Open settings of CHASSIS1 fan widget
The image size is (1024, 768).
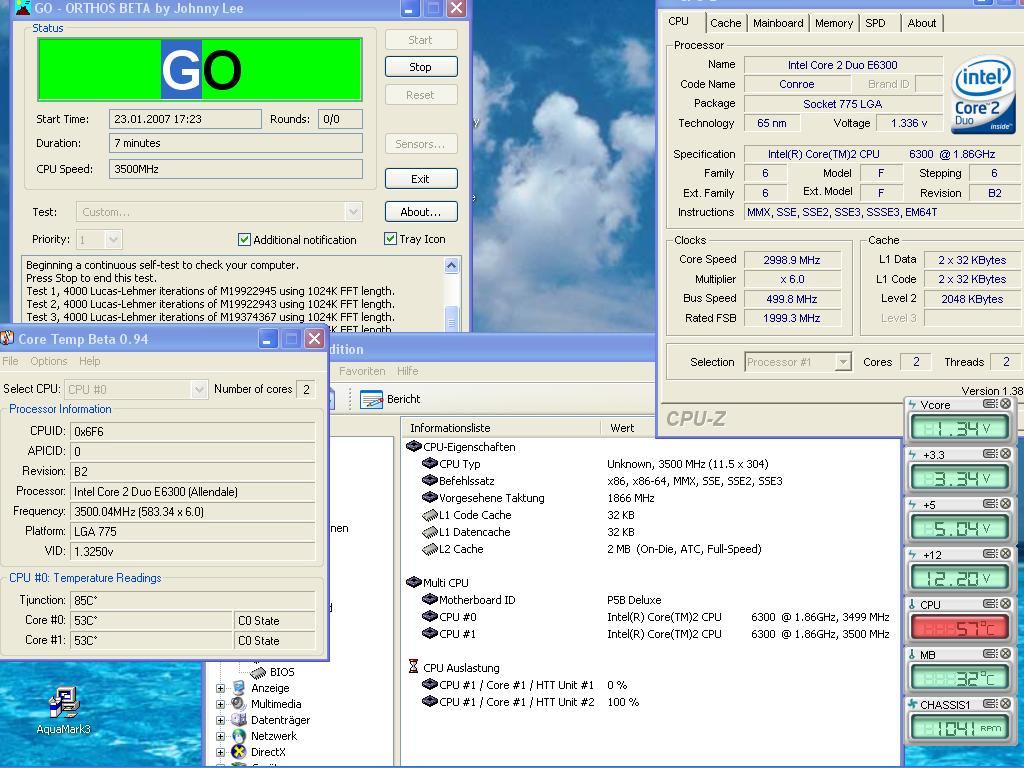[990, 704]
